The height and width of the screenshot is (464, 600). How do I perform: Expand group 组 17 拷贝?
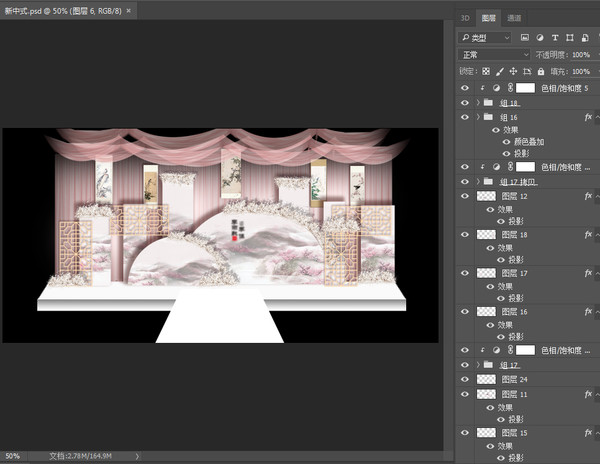[x=478, y=181]
